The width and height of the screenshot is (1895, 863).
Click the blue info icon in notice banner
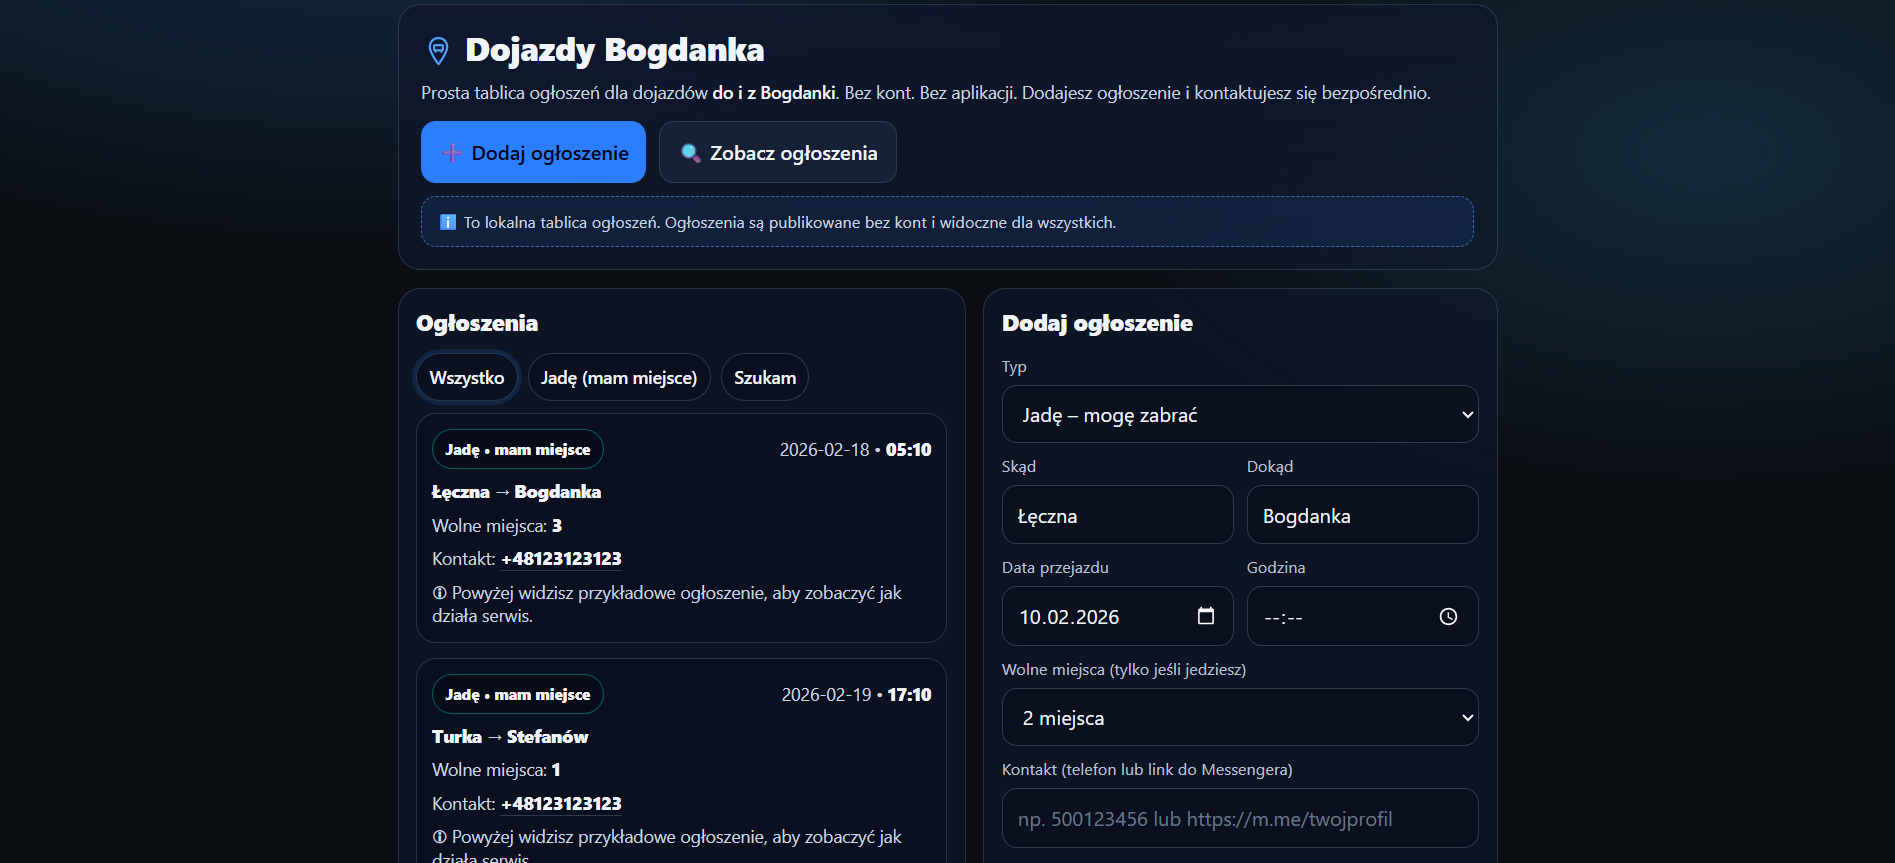pyautogui.click(x=448, y=222)
